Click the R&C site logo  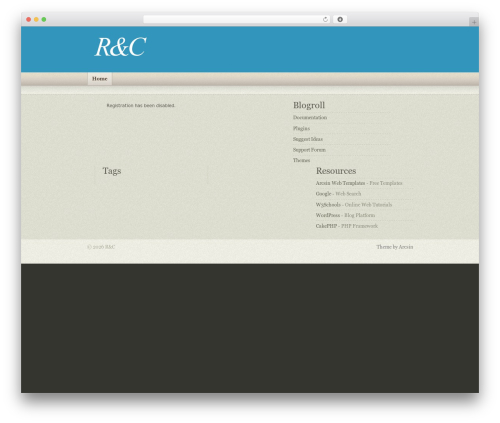(x=121, y=47)
